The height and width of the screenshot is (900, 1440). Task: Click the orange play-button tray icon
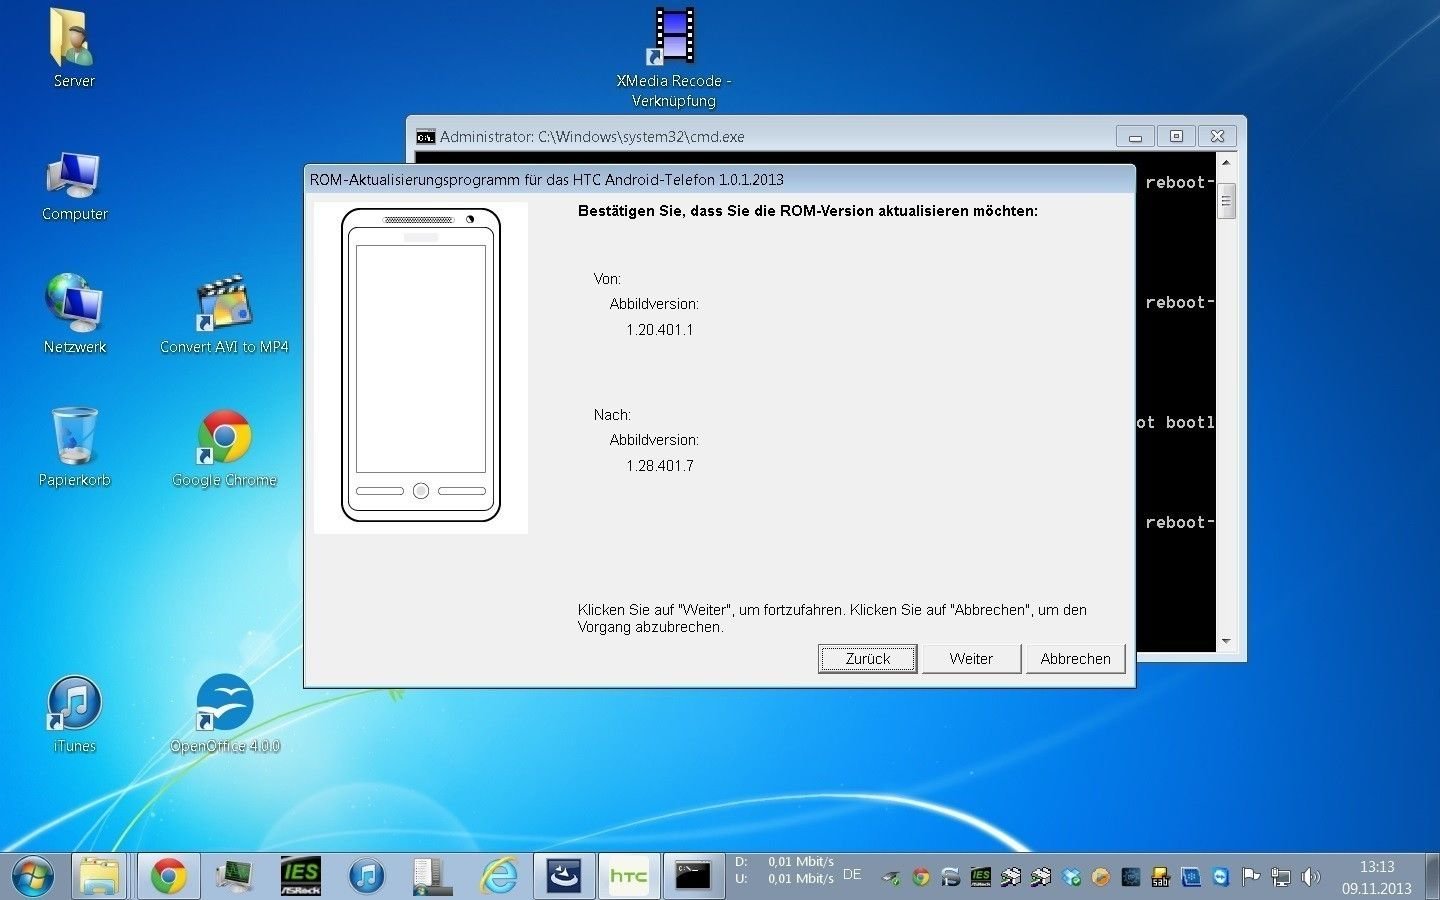tap(1101, 878)
